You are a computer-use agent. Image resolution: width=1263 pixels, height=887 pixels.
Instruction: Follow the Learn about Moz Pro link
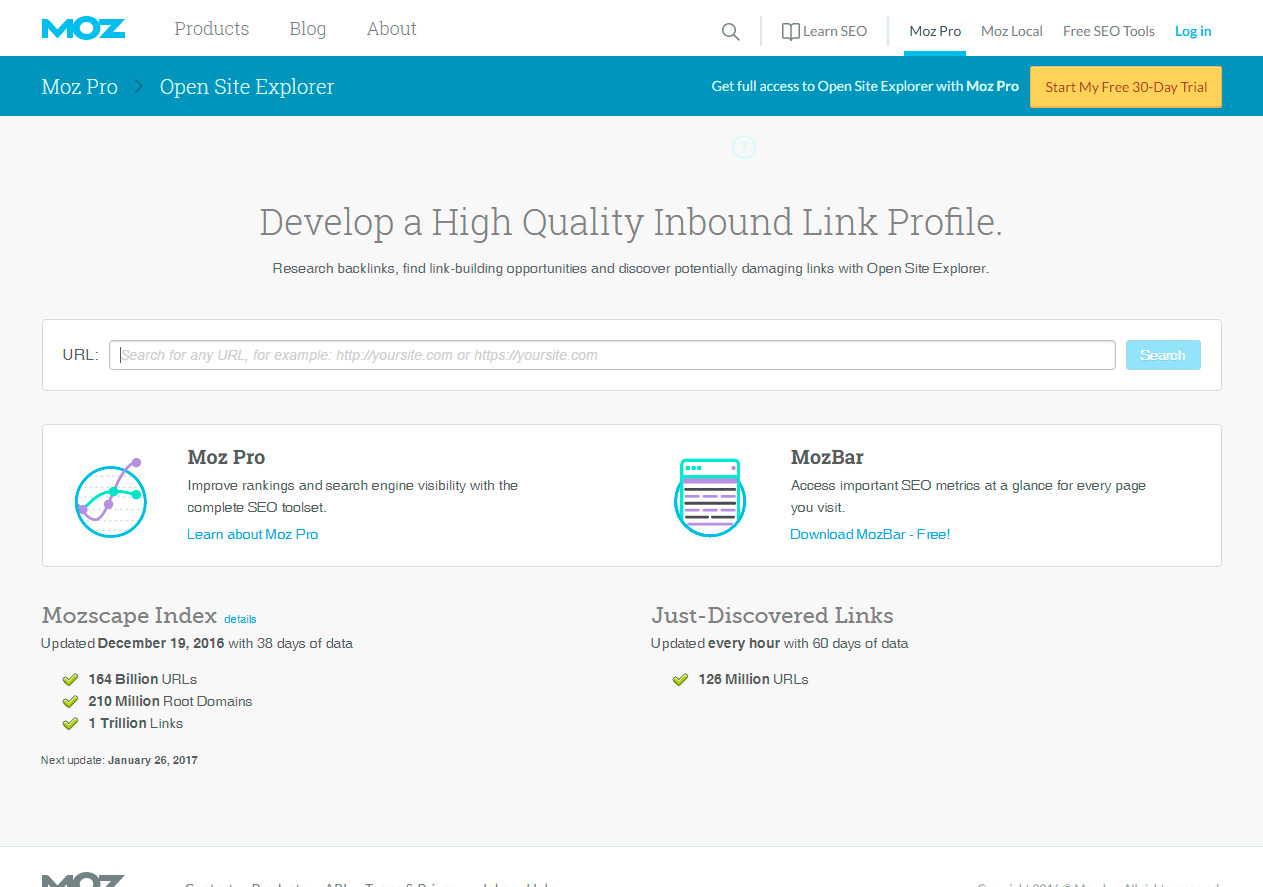point(252,534)
